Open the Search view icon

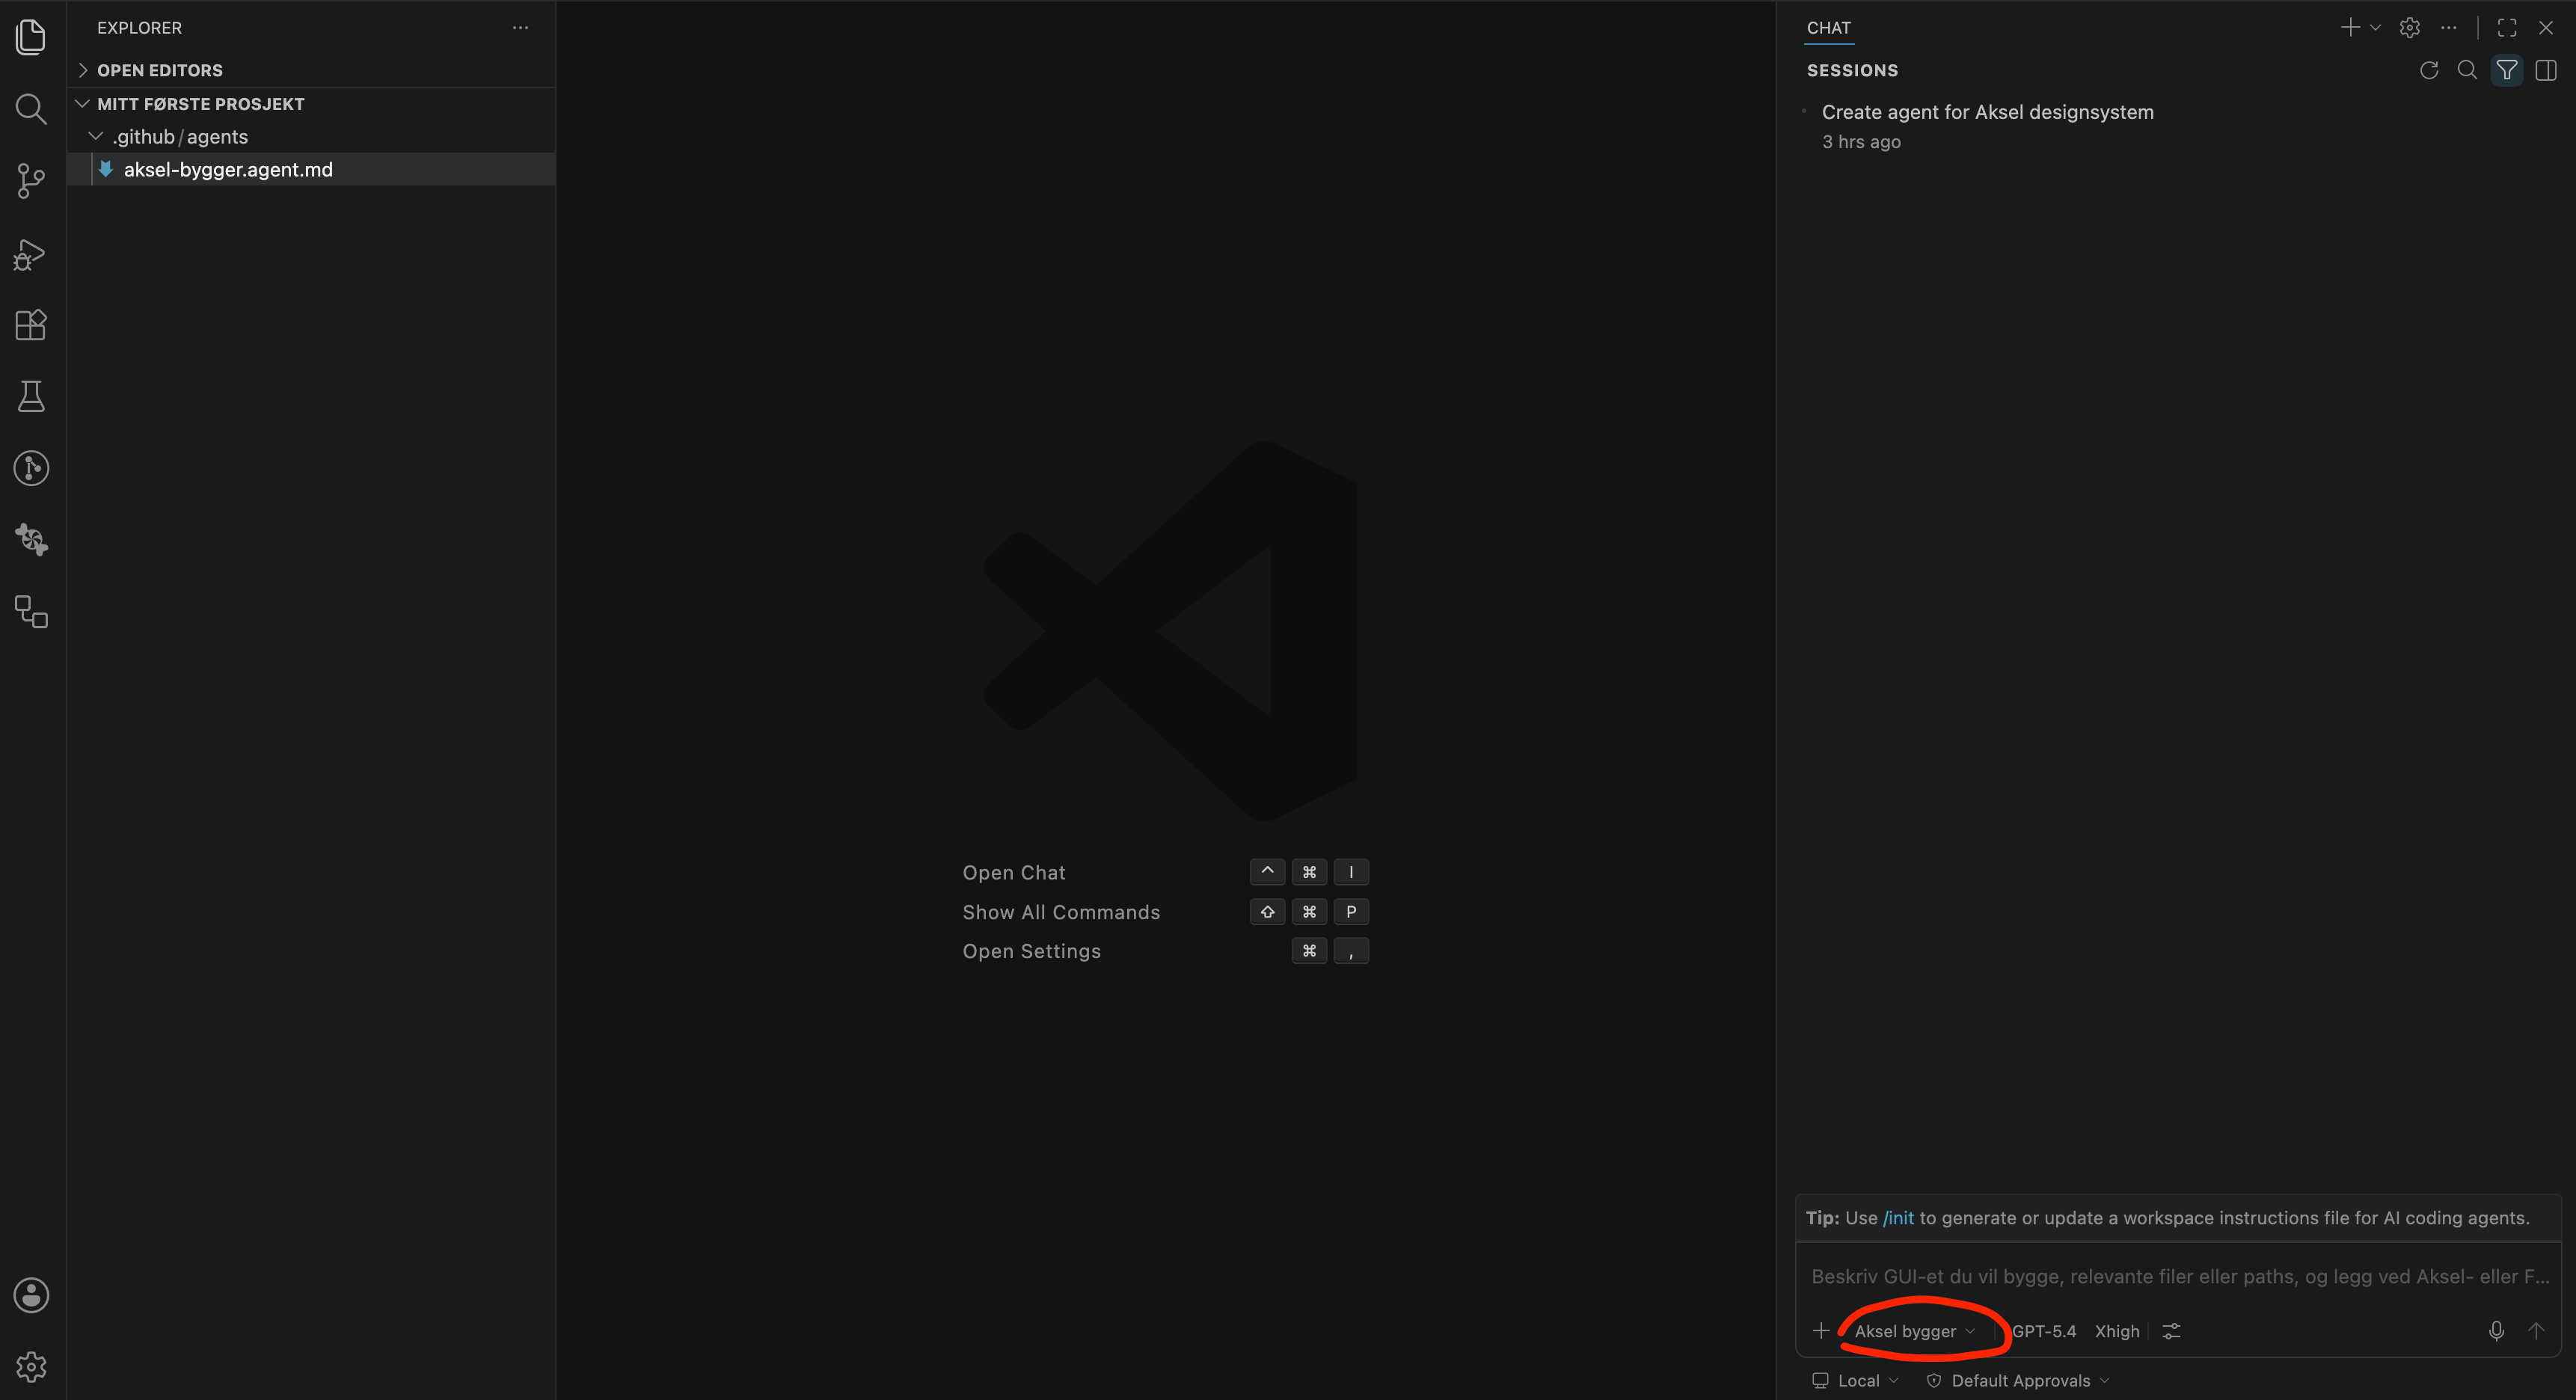click(31, 109)
